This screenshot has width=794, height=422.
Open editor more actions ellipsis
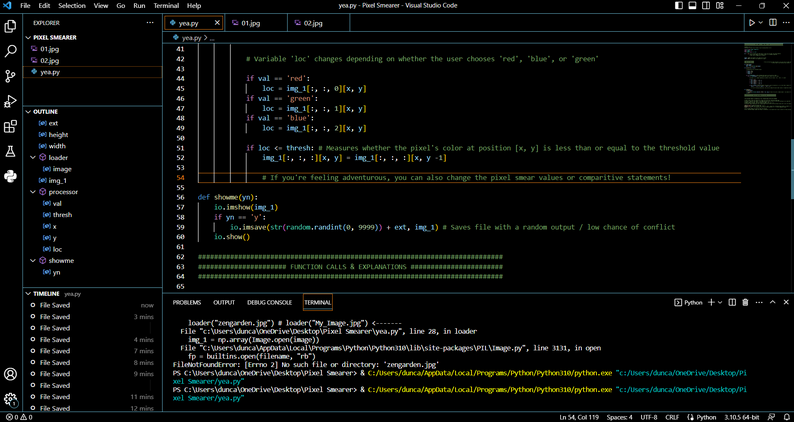[786, 23]
